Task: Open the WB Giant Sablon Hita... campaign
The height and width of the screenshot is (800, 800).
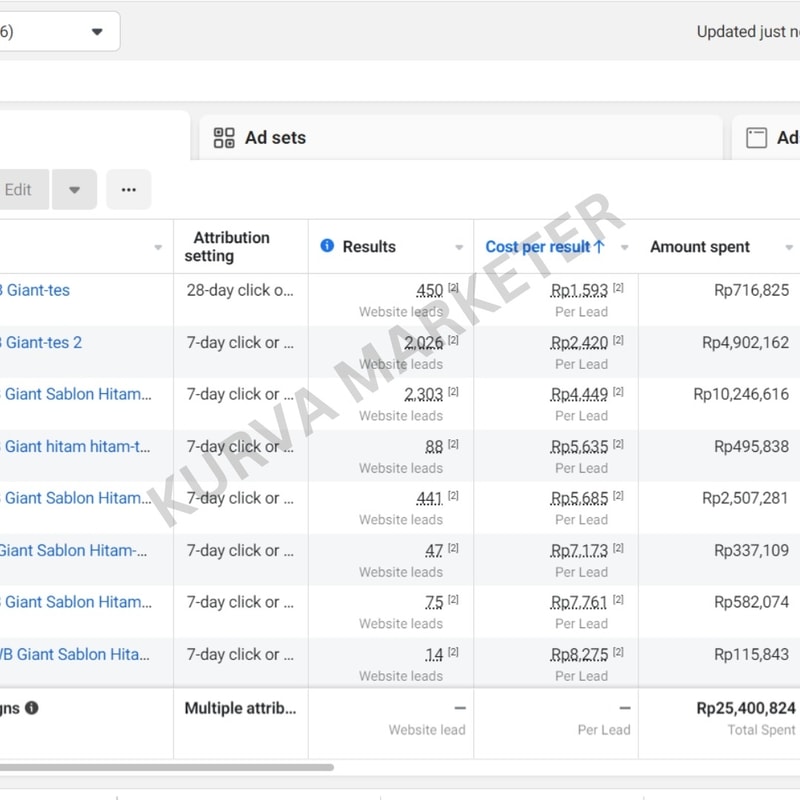Action: tap(75, 655)
